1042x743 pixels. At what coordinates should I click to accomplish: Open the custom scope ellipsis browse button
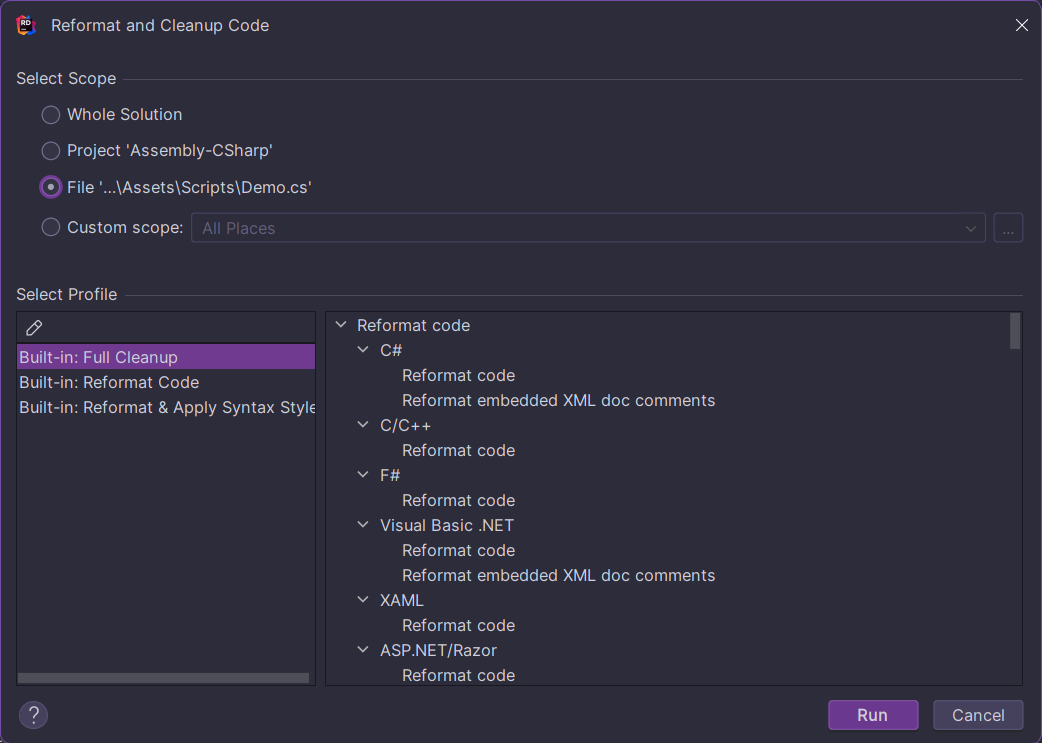click(x=1008, y=228)
